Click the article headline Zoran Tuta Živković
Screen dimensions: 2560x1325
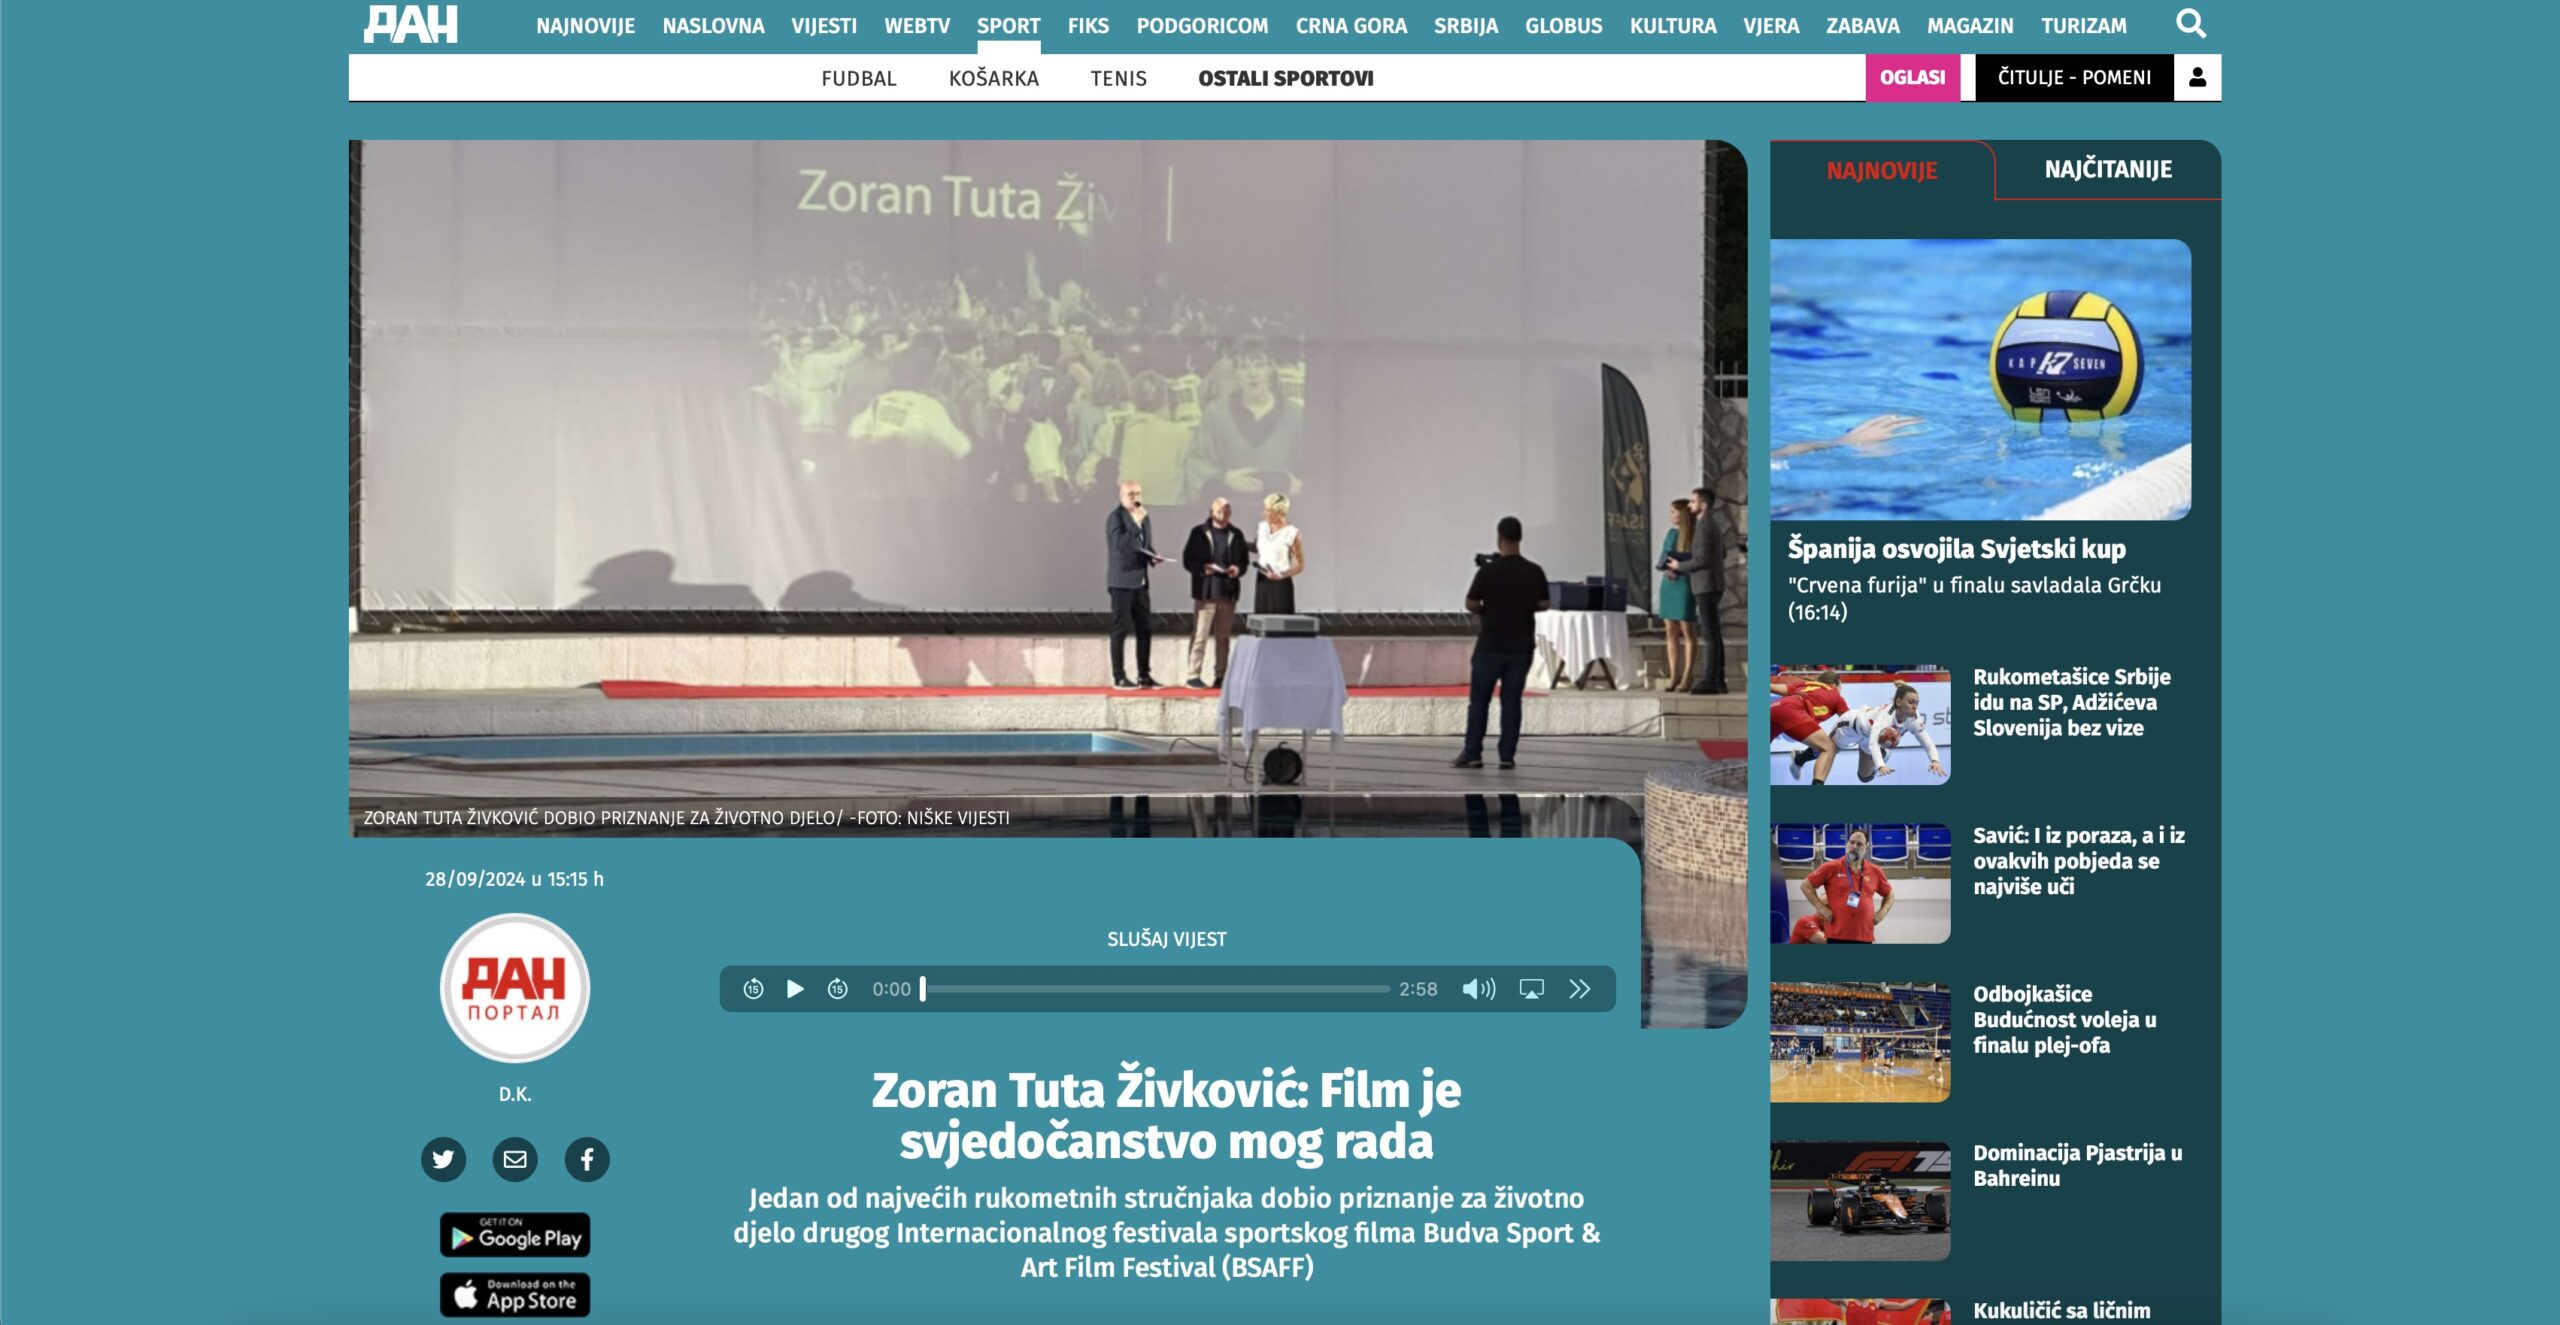1166,1115
